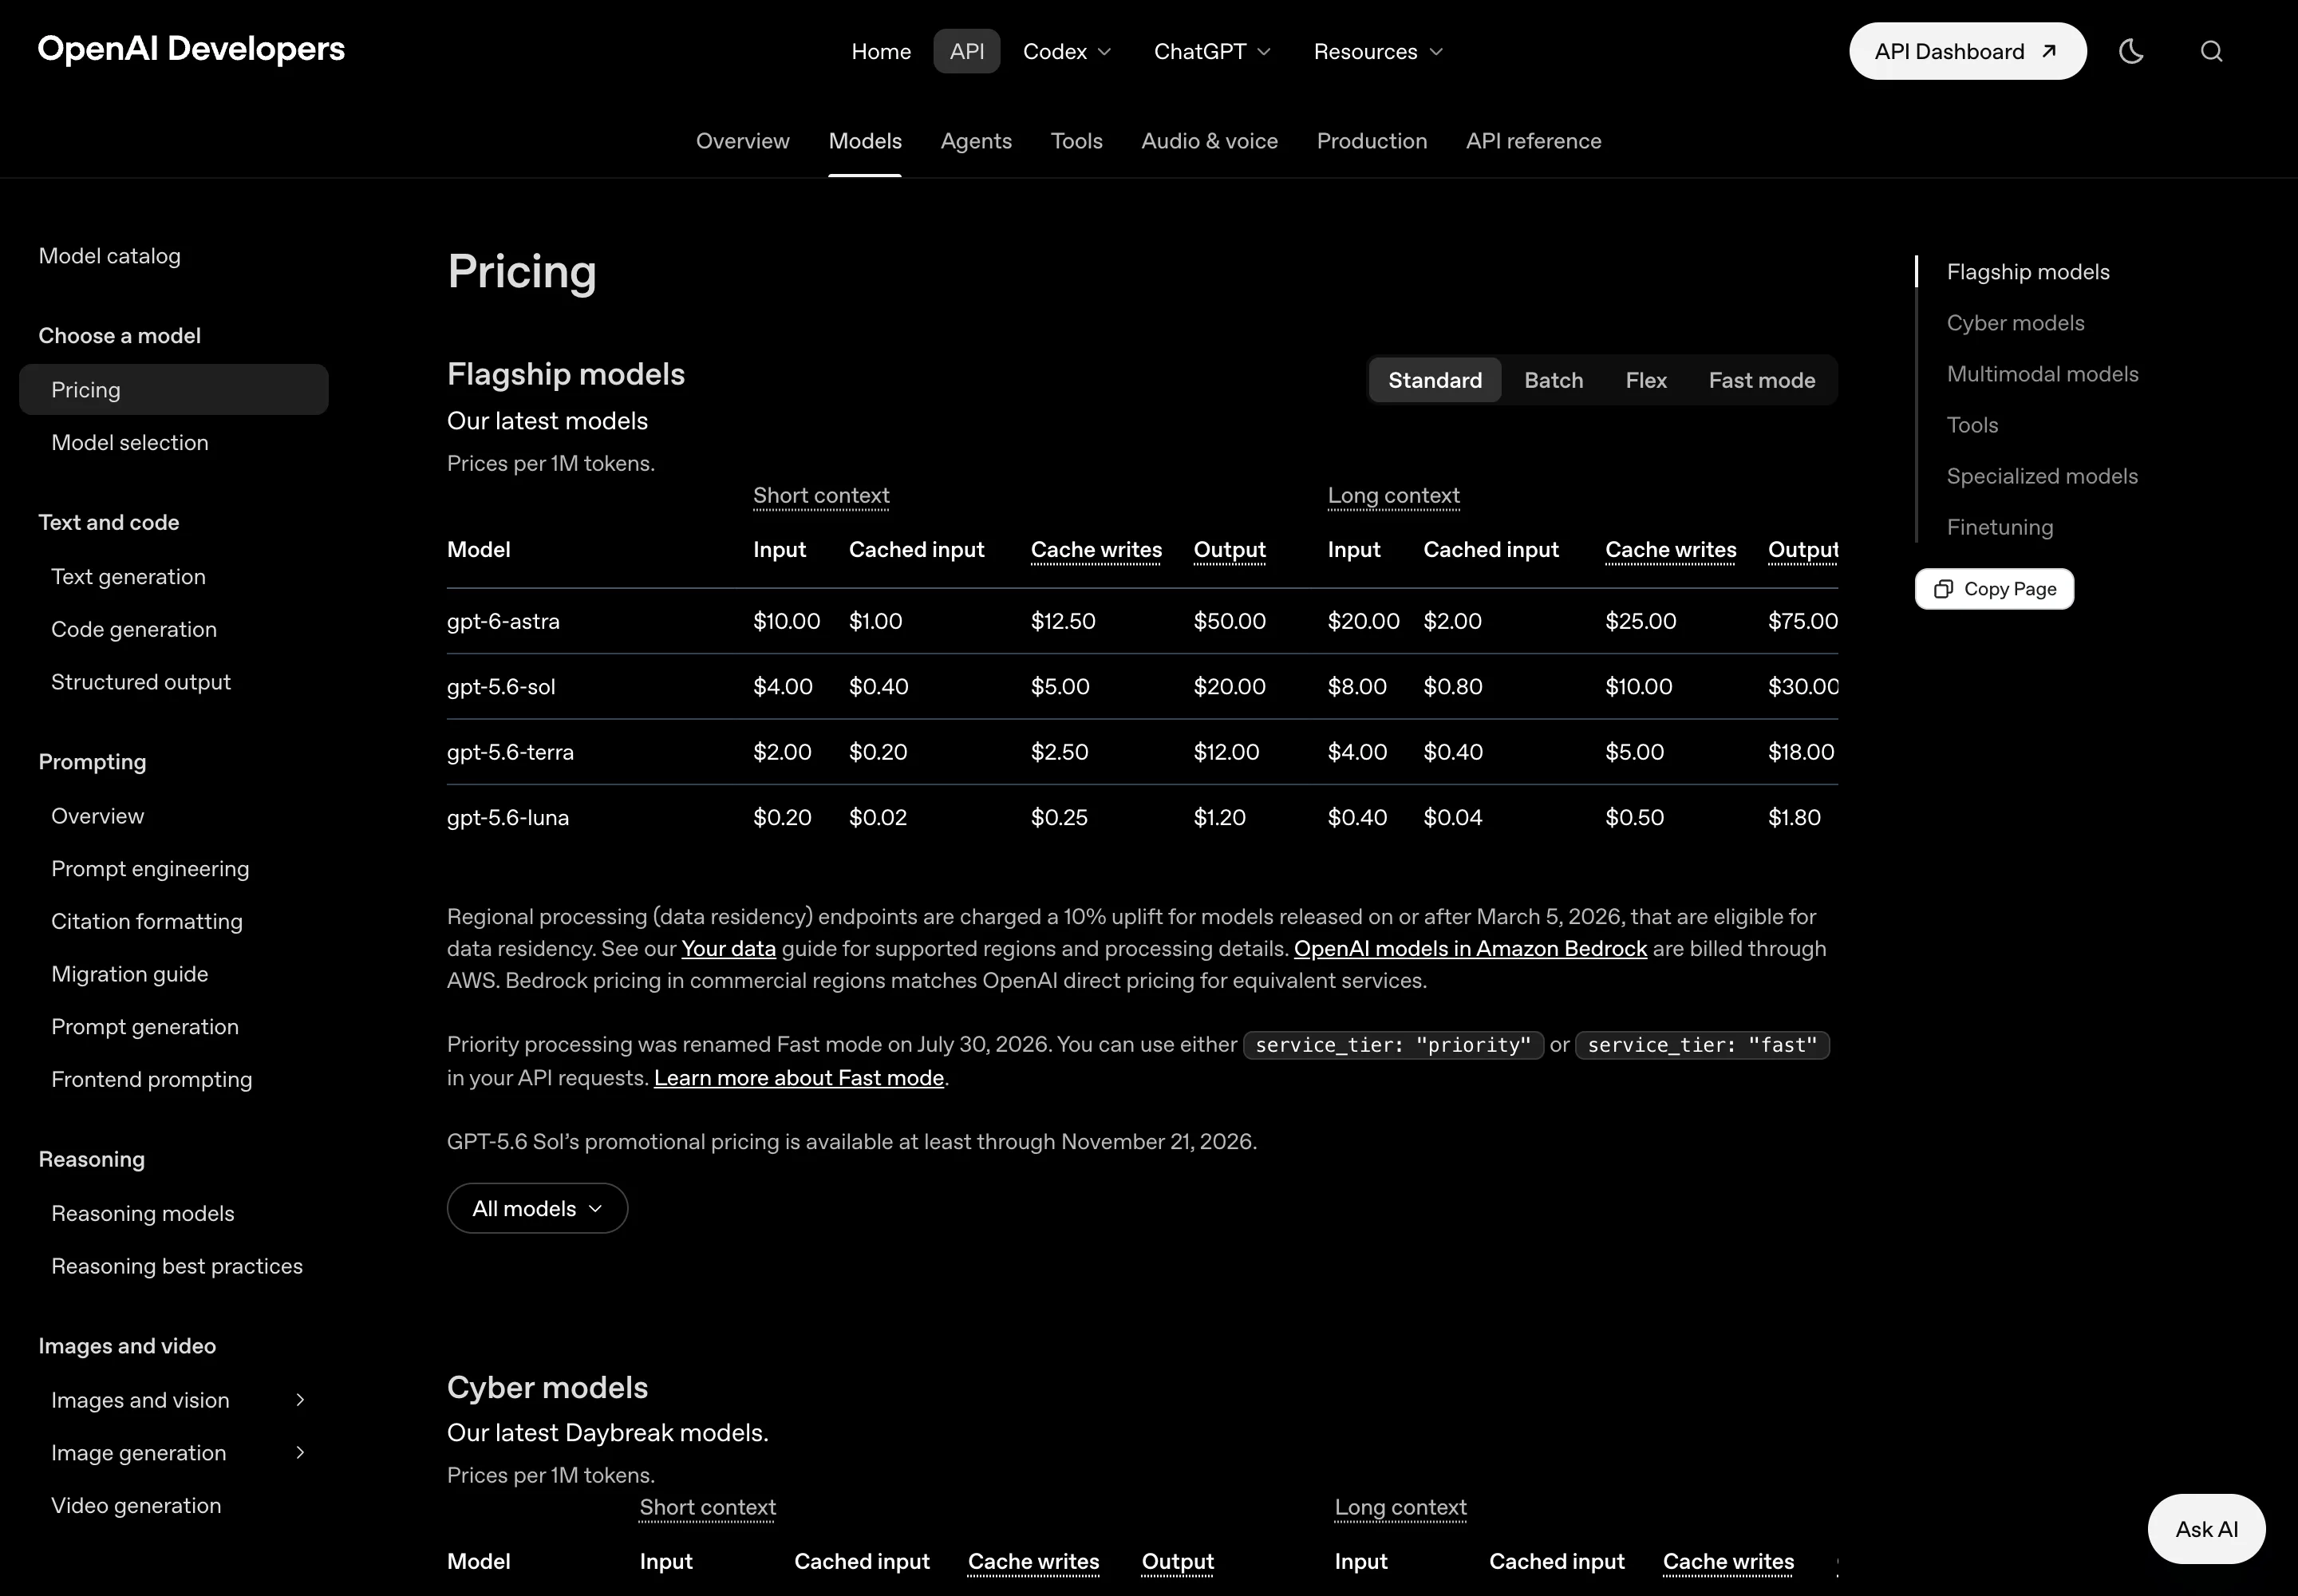
Task: Click Flagship Long context column label
Action: (1393, 496)
